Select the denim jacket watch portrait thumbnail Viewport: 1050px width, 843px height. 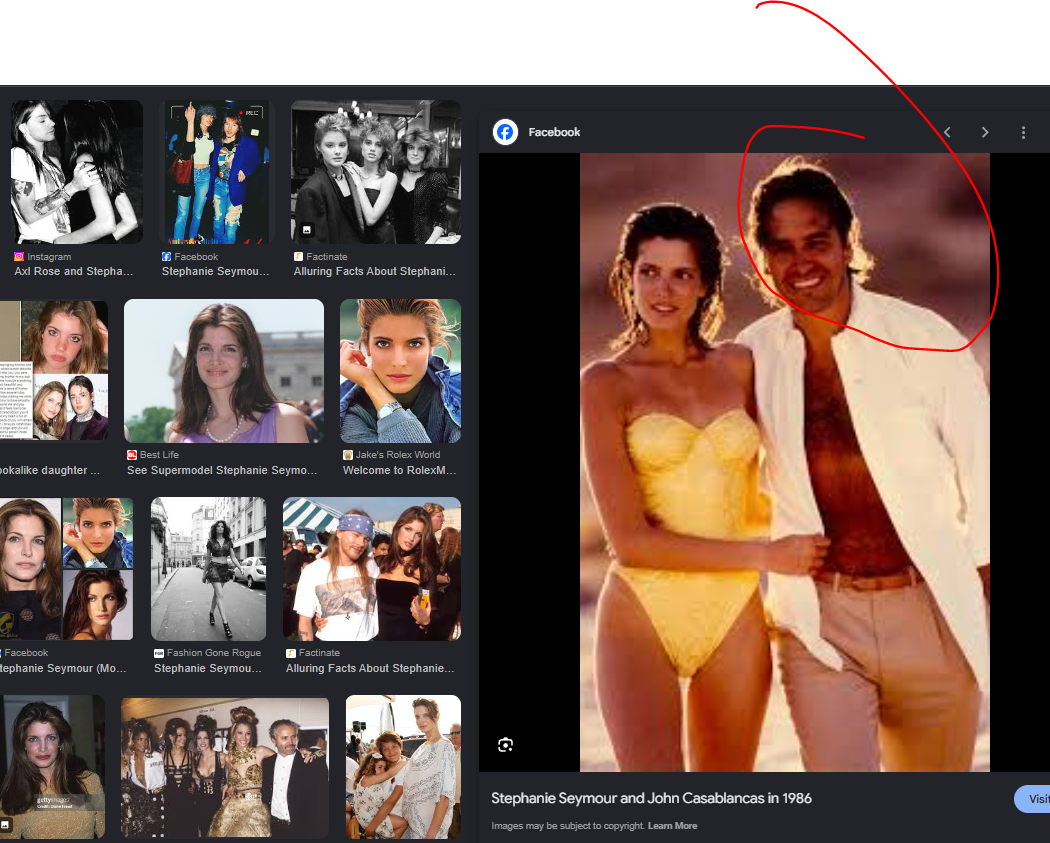(400, 371)
